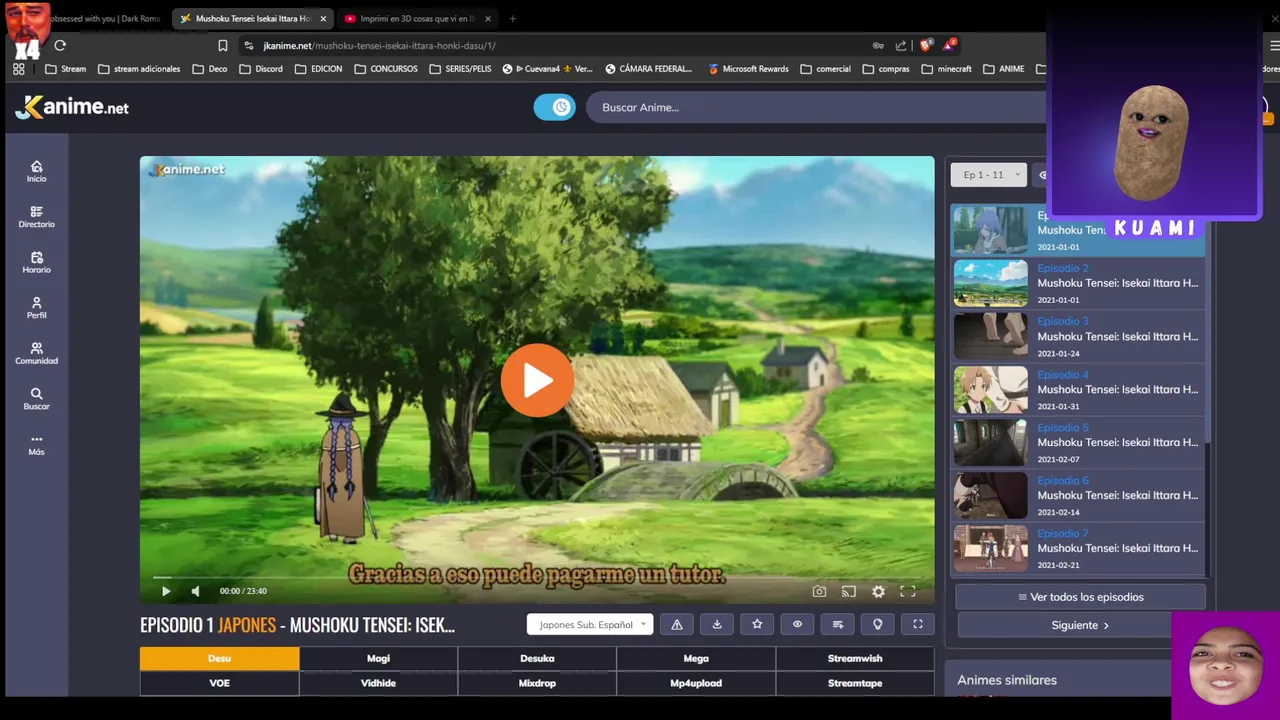Report a problem with the warning icon

click(x=677, y=624)
